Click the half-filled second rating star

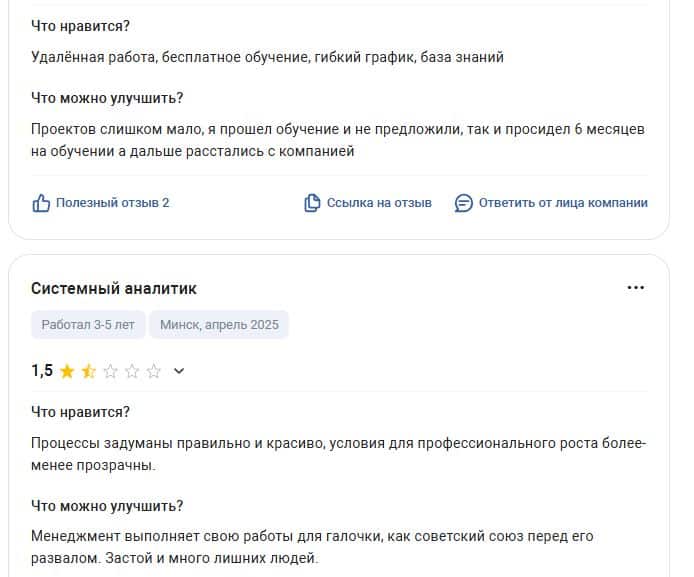[89, 371]
